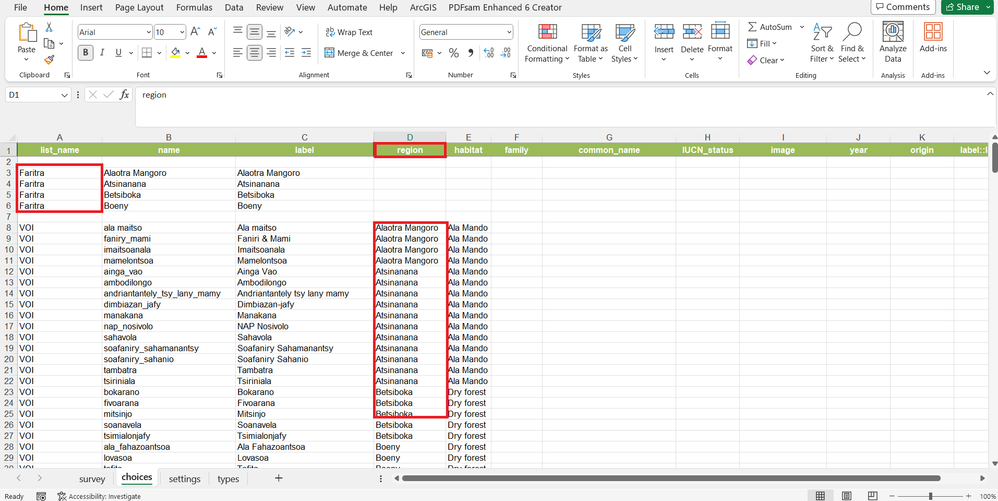Apply italic formatting

click(x=102, y=53)
